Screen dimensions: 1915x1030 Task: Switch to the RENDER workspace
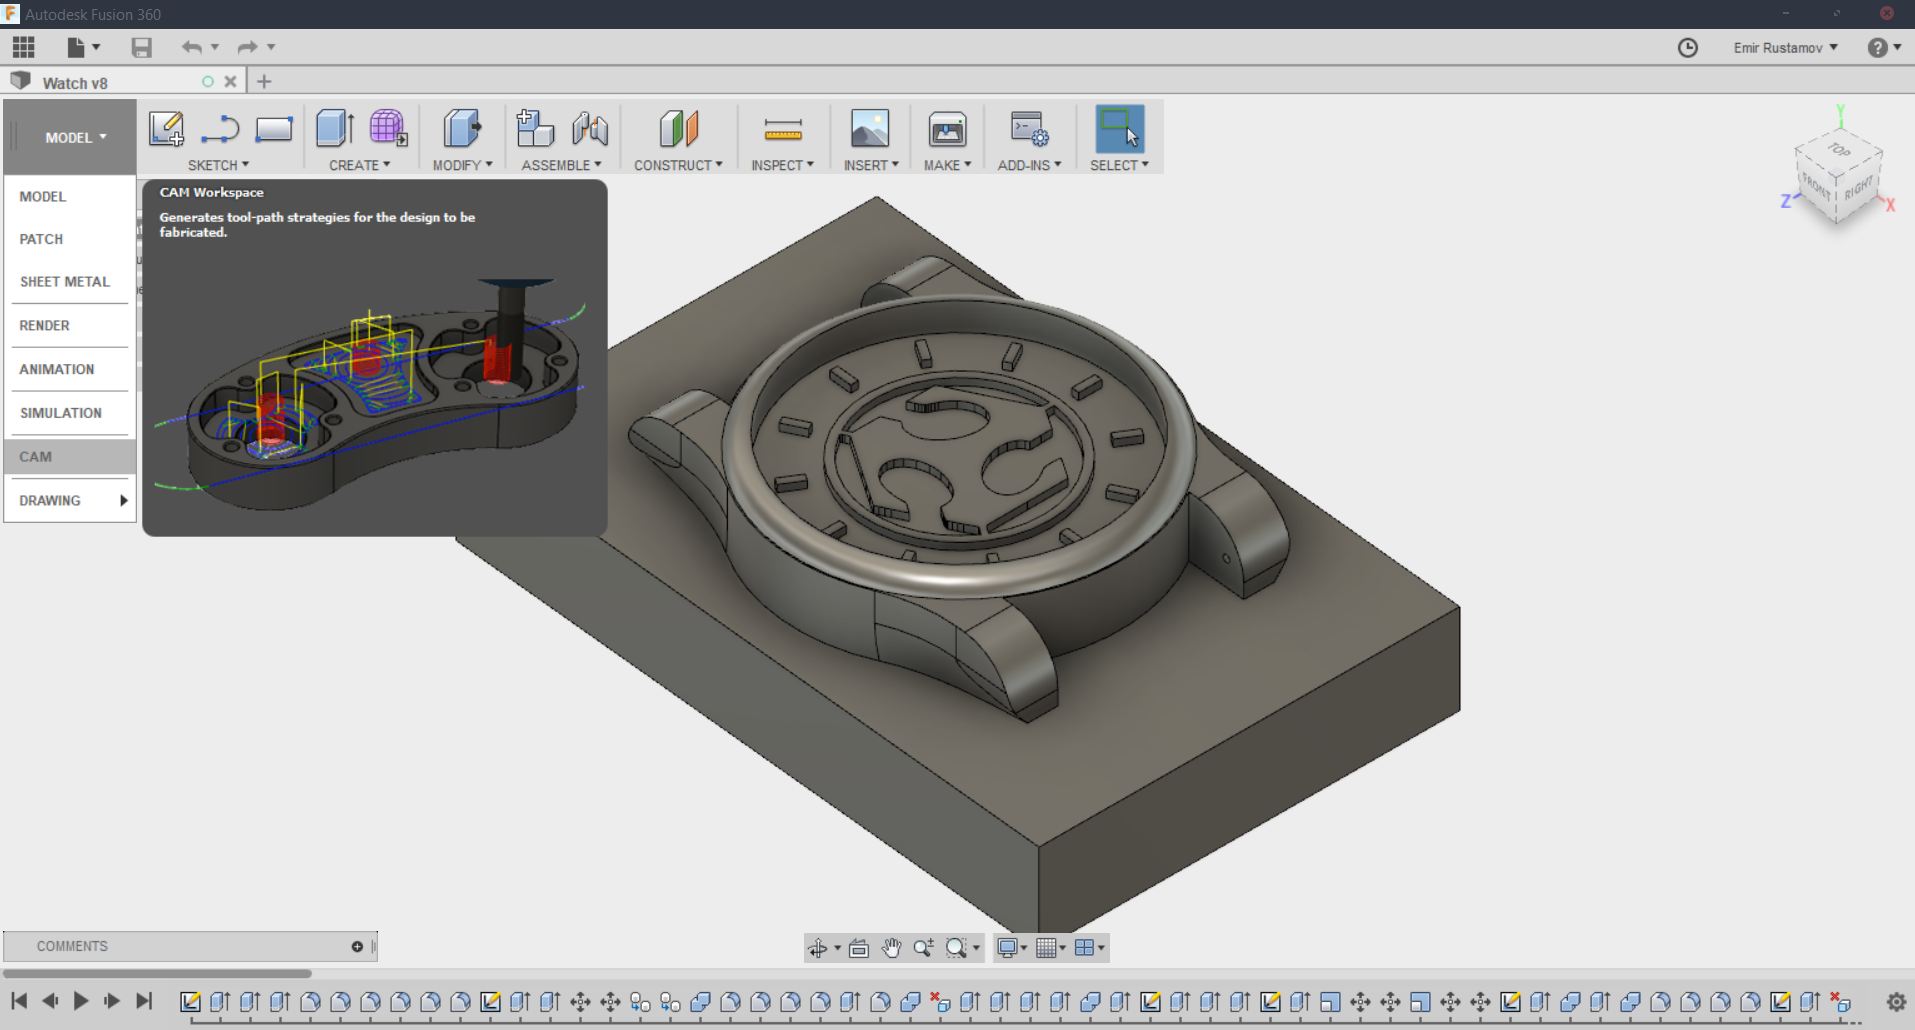(45, 326)
